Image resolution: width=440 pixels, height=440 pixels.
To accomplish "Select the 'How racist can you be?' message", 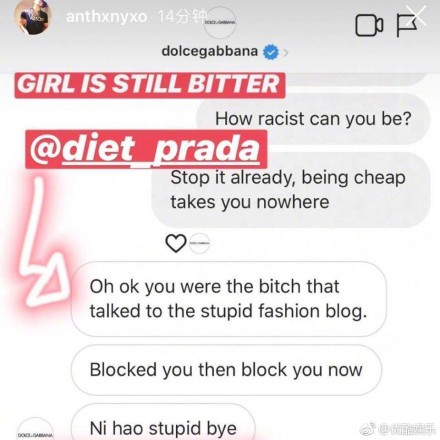I will coord(313,119).
